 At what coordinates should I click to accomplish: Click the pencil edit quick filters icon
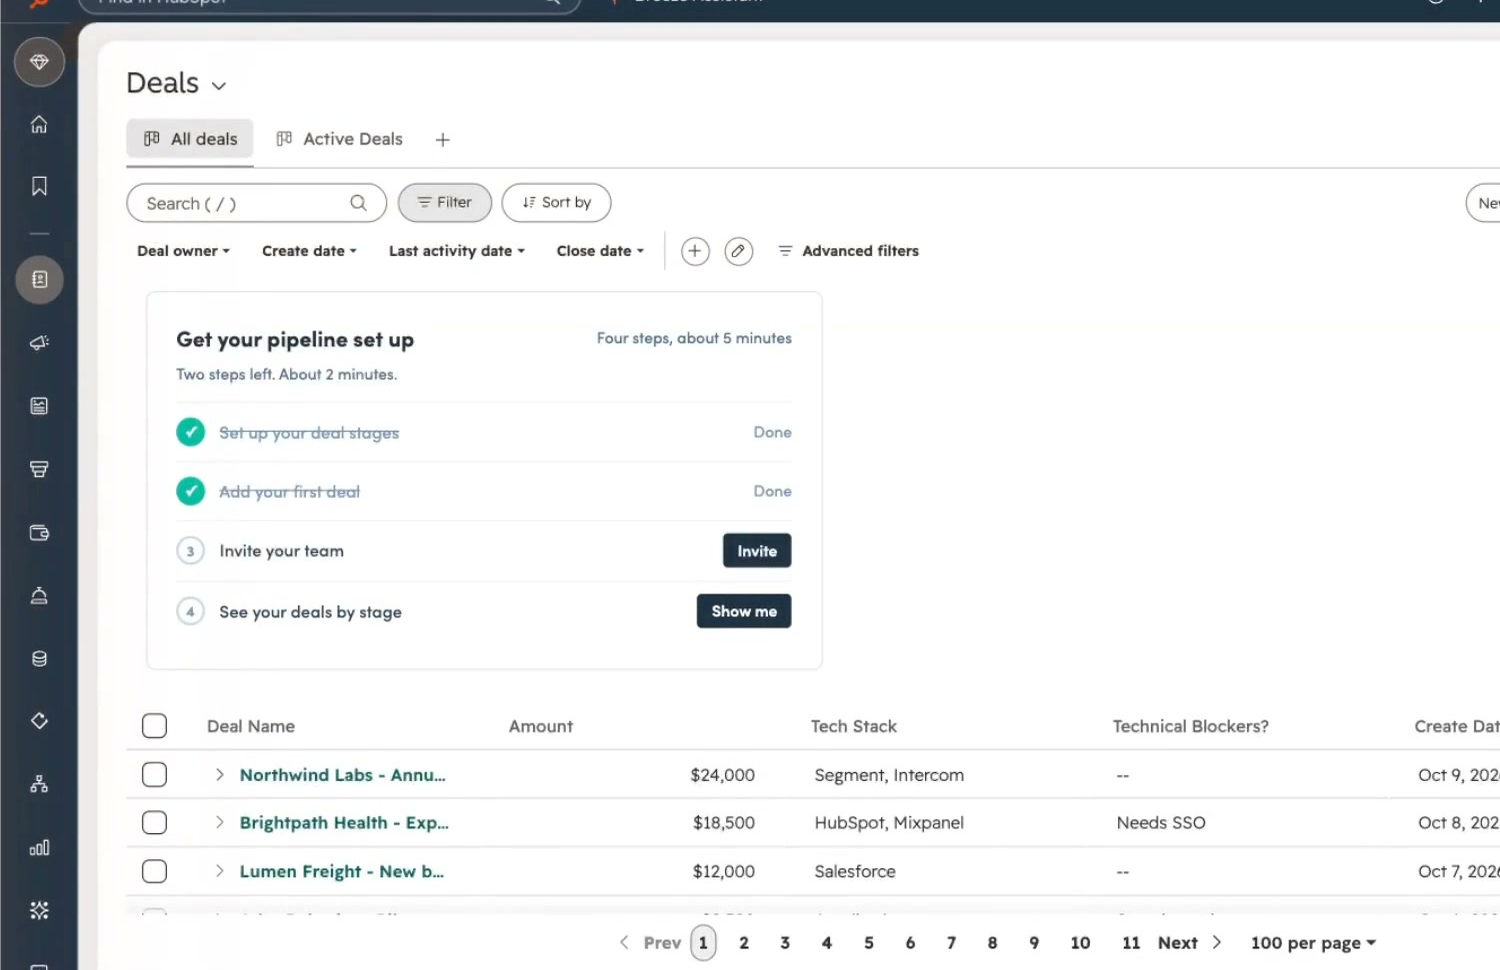[738, 251]
